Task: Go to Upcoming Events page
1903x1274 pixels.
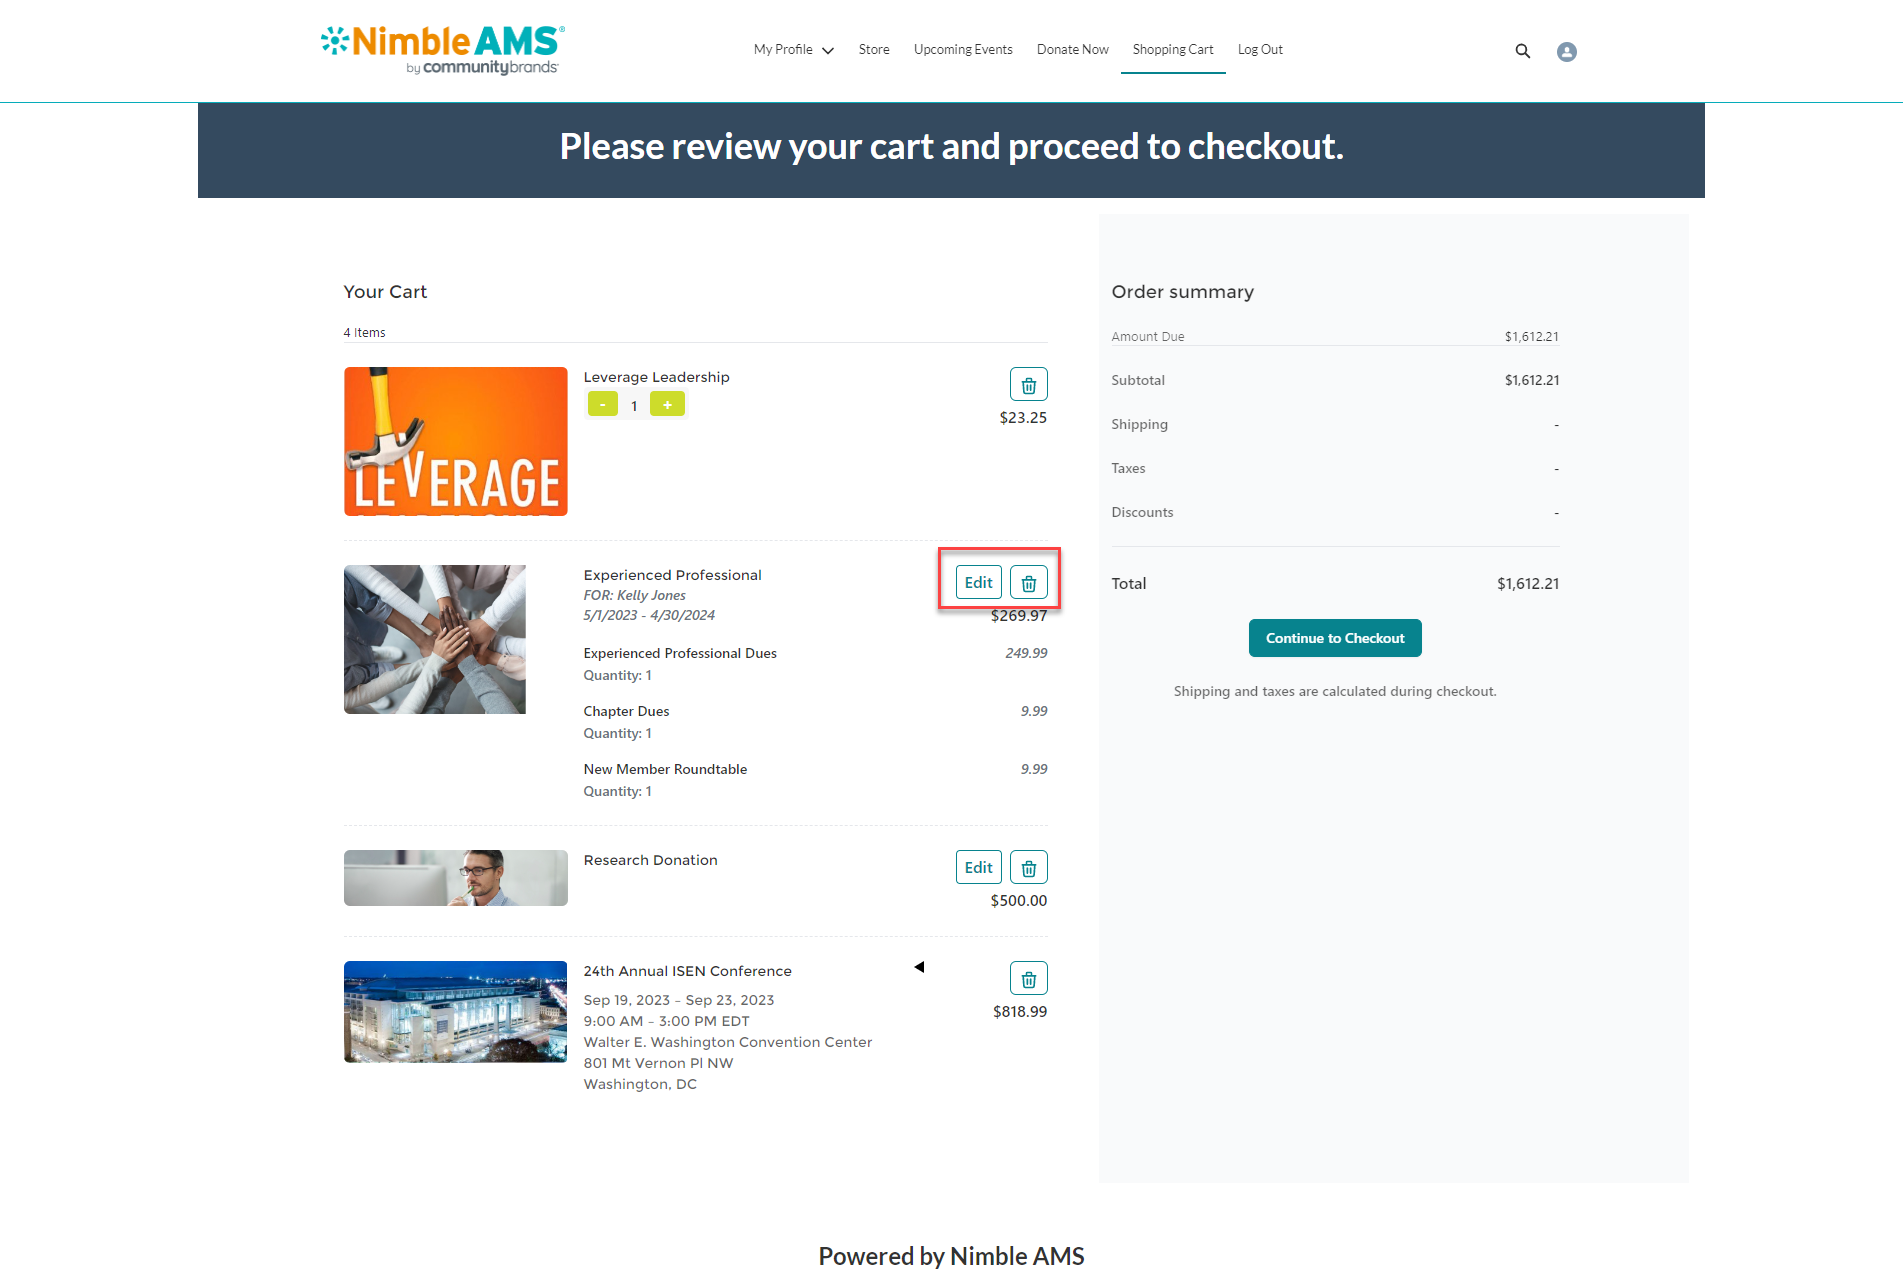Action: 963,50
